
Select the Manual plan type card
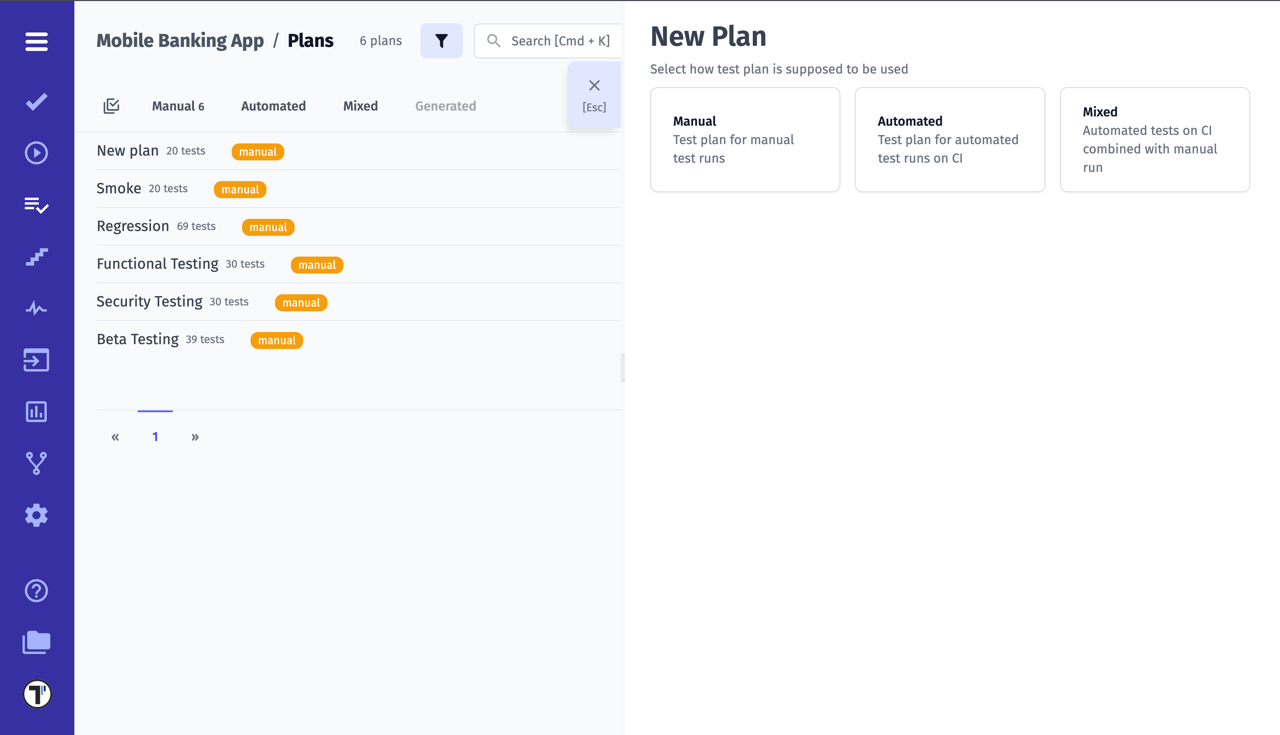point(744,139)
